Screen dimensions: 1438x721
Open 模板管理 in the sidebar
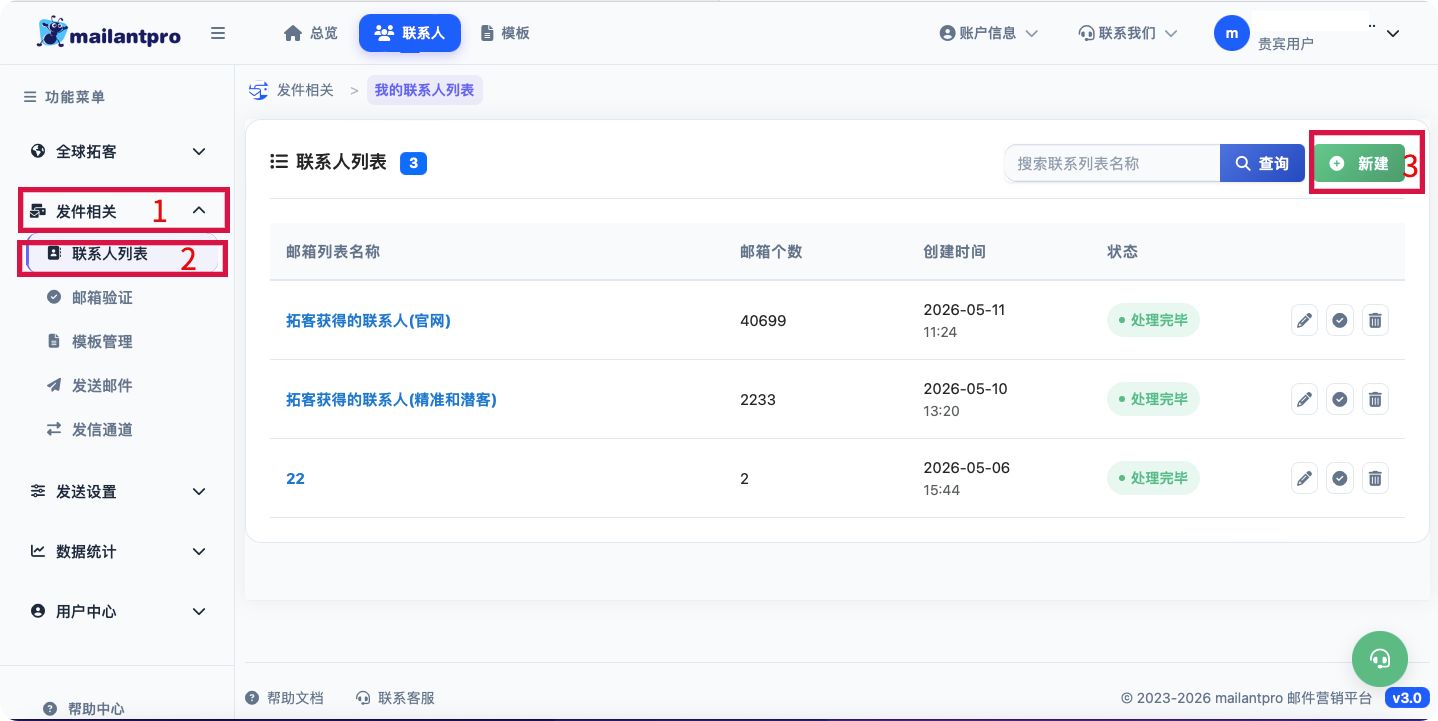(102, 342)
